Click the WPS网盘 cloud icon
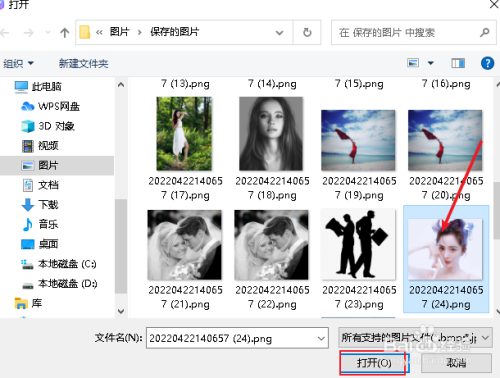The height and width of the screenshot is (378, 500). 28,106
